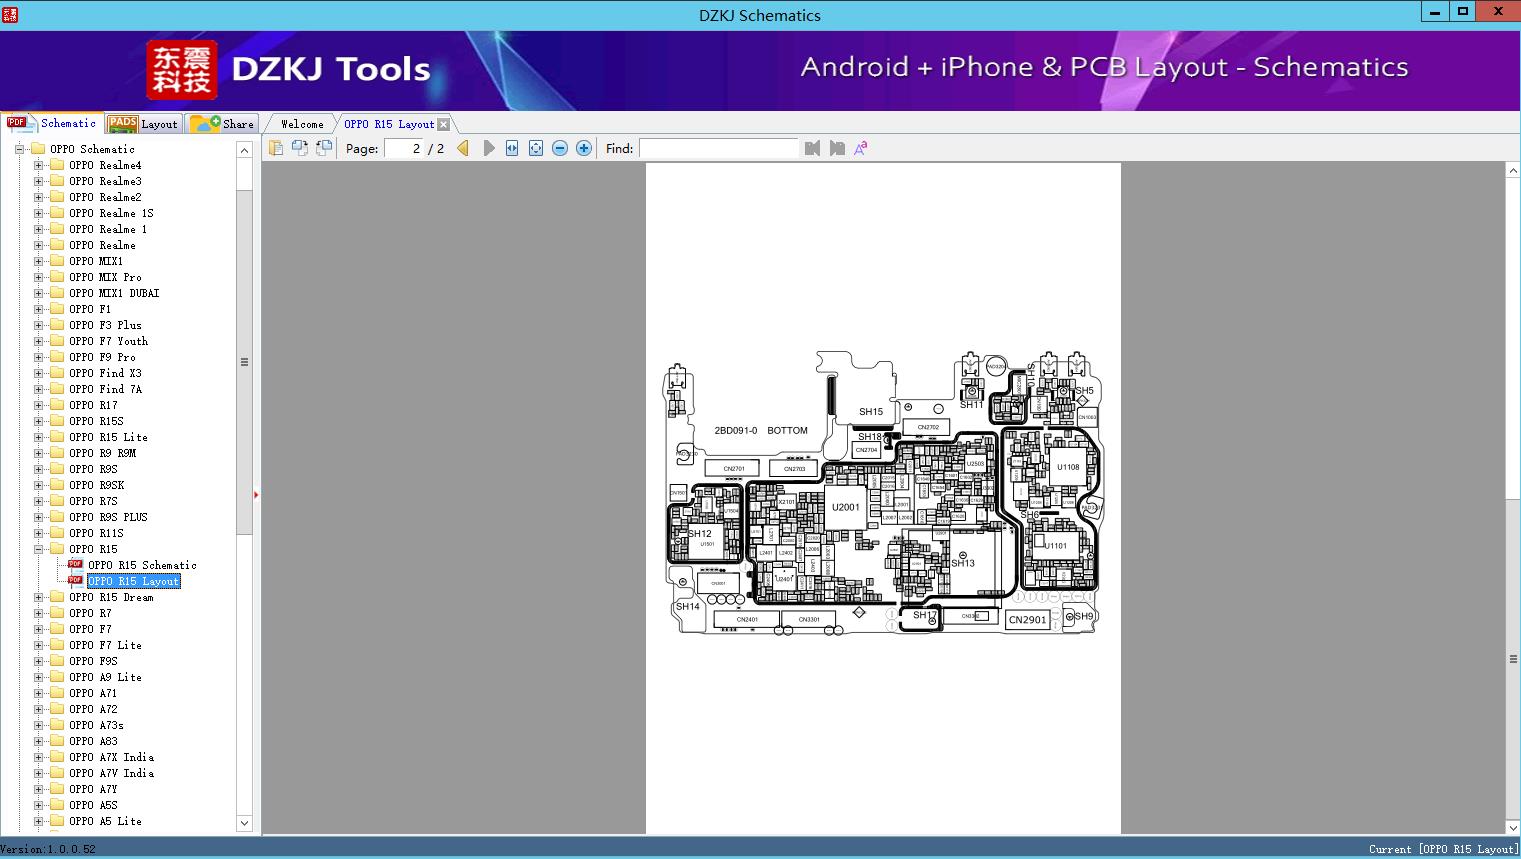Image resolution: width=1521 pixels, height=859 pixels.
Task: Zoom out with the minus icon
Action: coord(560,148)
